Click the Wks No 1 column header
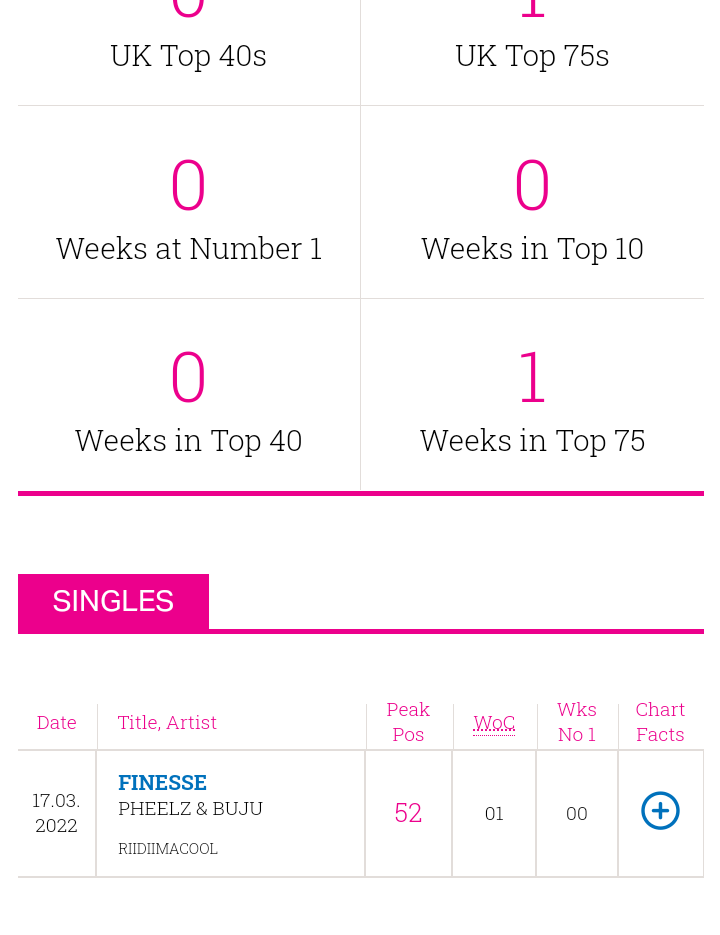 [577, 722]
